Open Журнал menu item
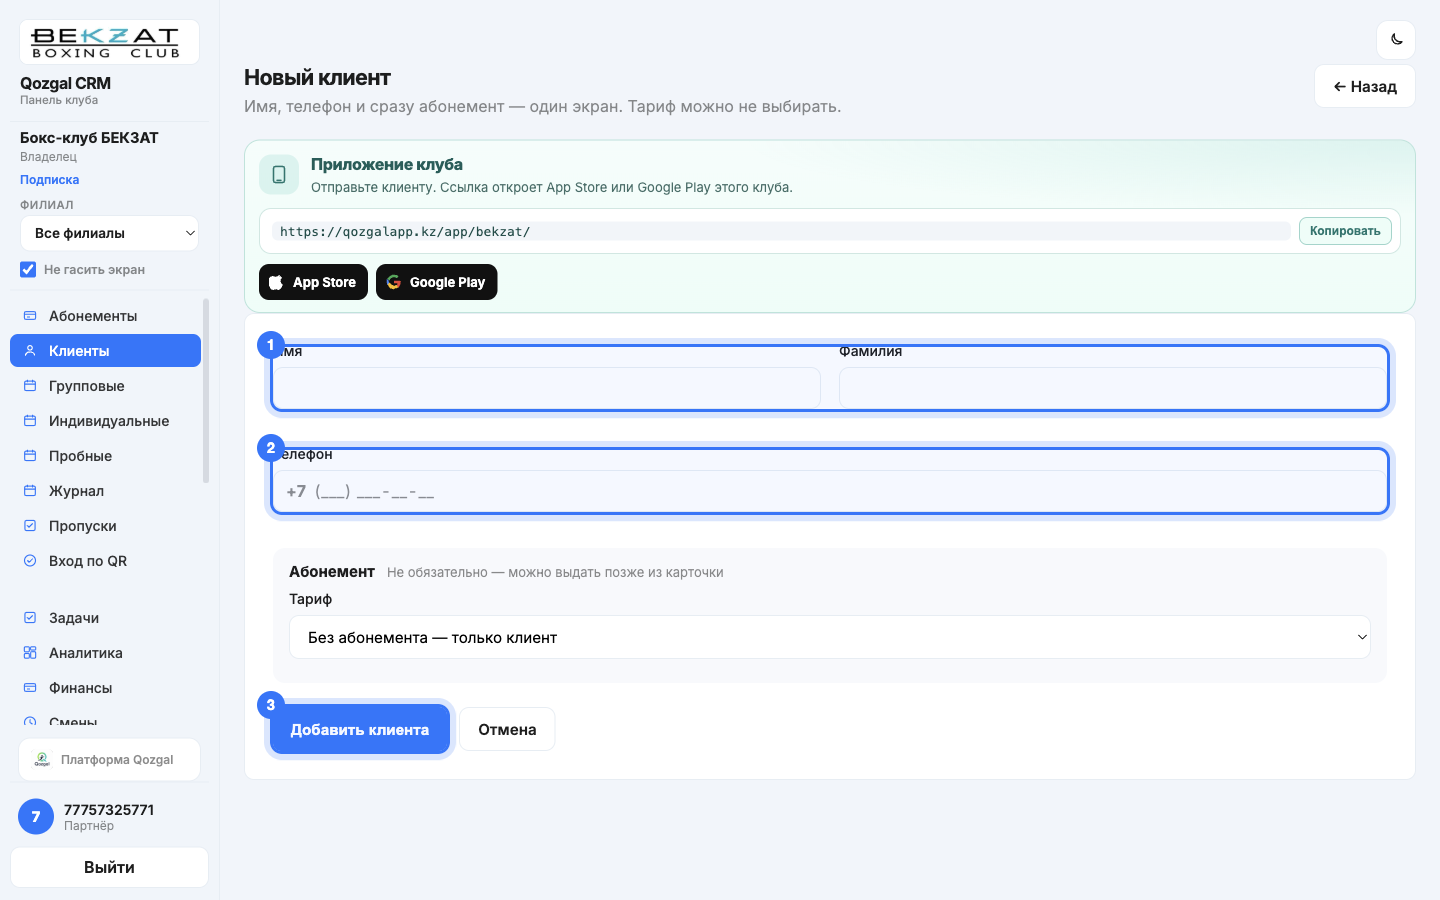The image size is (1440, 900). [x=105, y=491]
